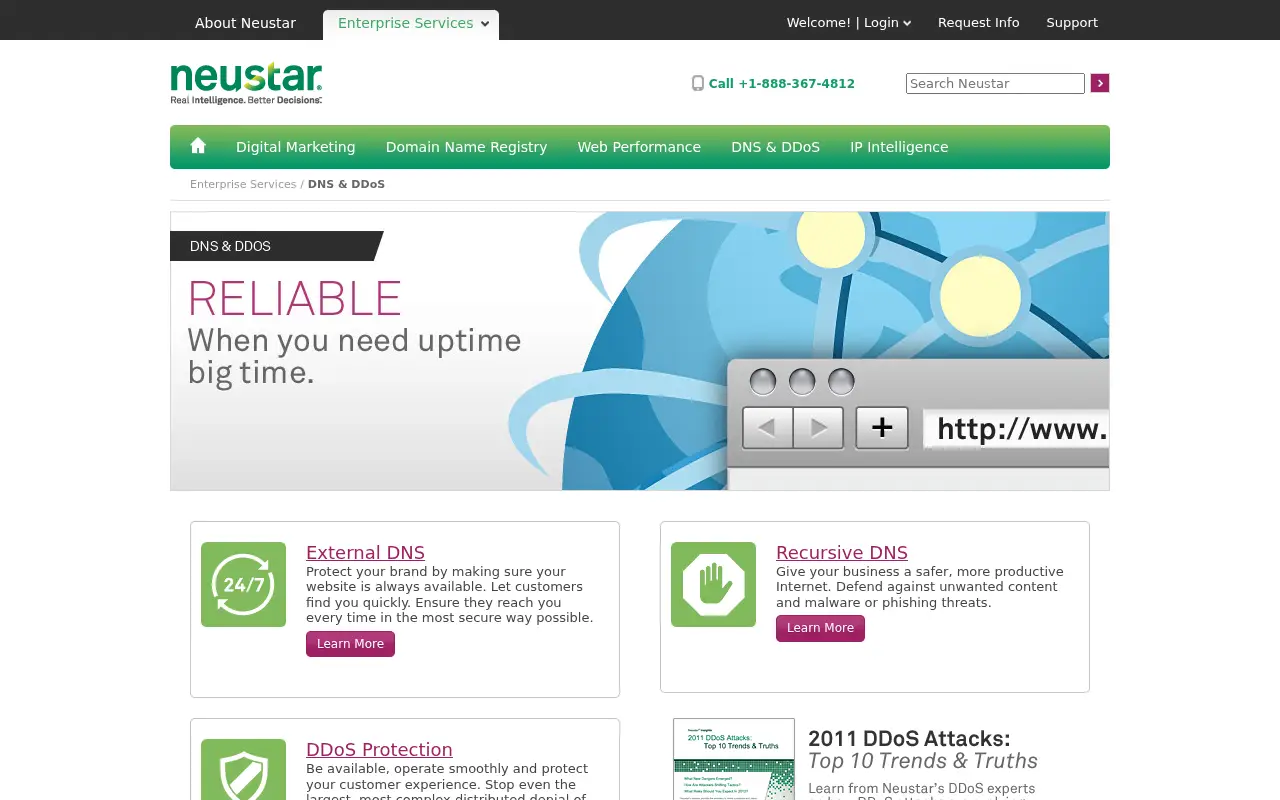Screen dimensions: 1280x800
Task: Submit search with the magenta arrow button
Action: (1100, 83)
